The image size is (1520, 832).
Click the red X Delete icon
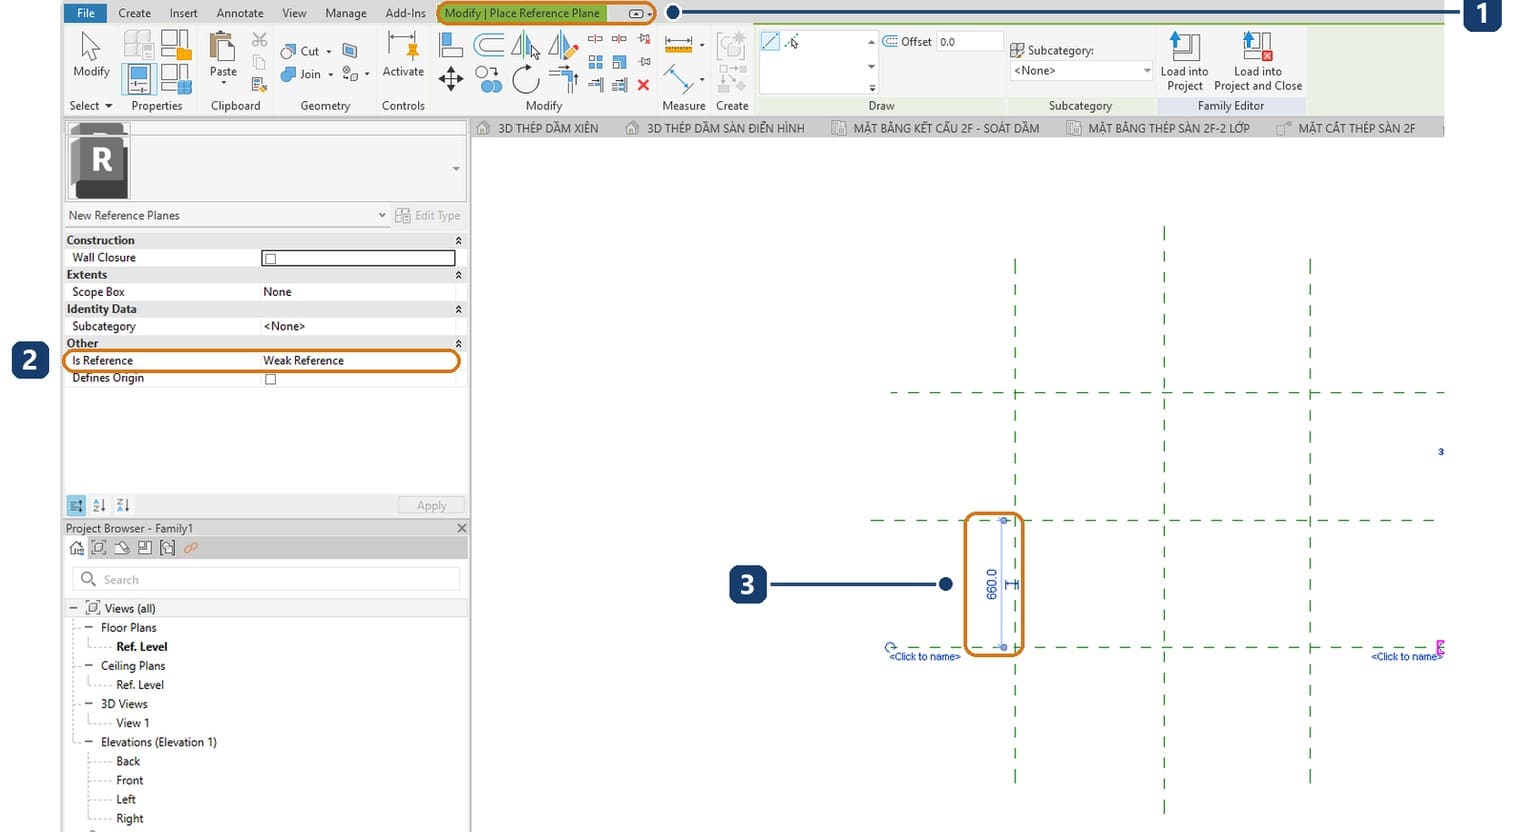tap(643, 85)
